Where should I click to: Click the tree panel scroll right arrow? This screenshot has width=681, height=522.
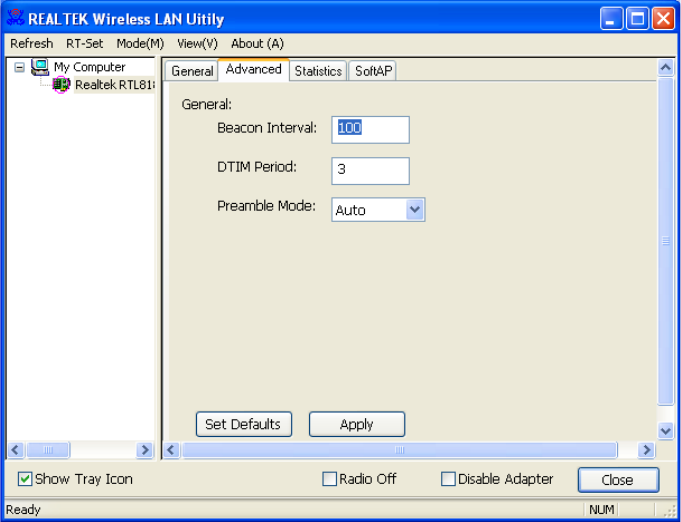pos(145,450)
